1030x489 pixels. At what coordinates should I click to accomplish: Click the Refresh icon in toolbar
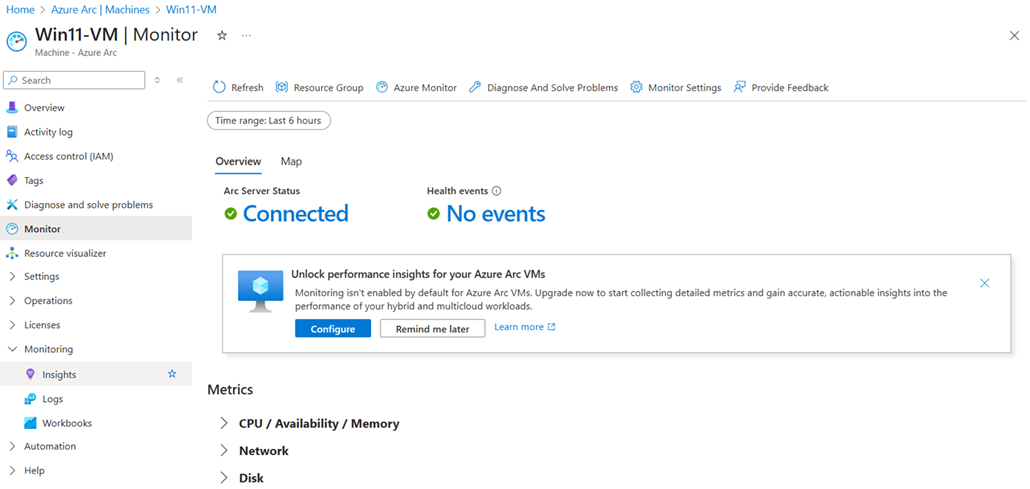coord(219,87)
